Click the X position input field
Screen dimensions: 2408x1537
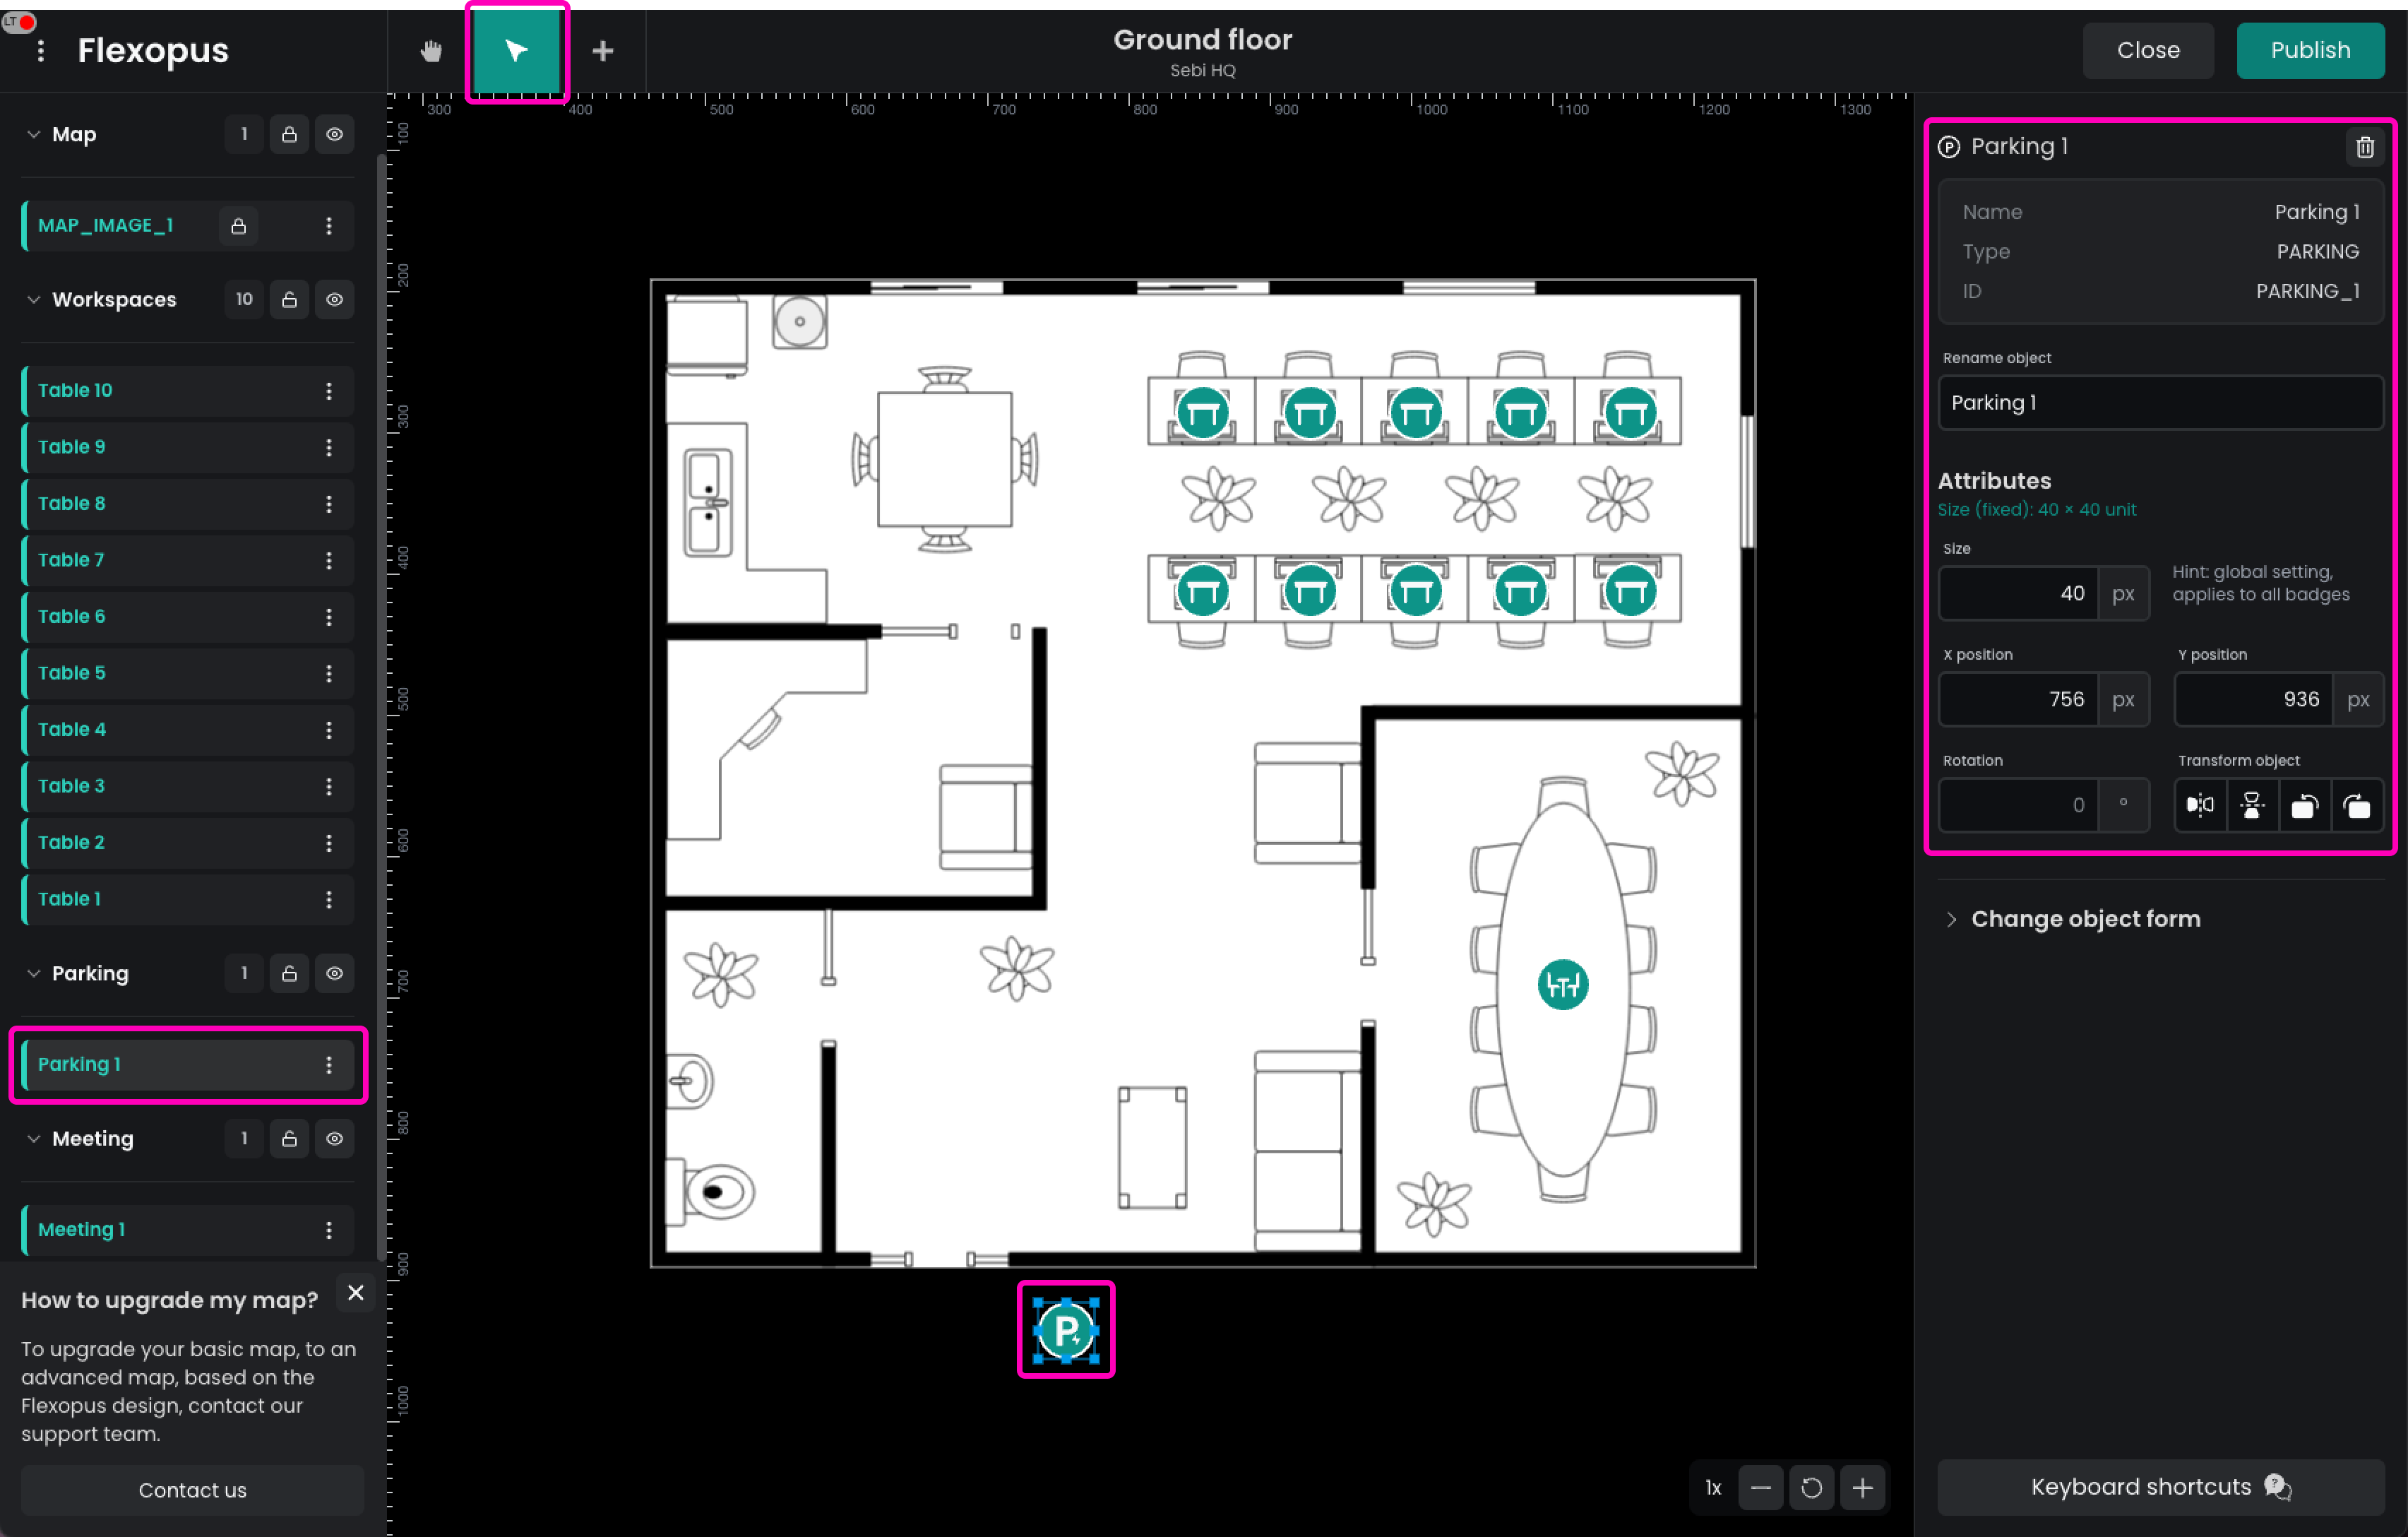click(x=2018, y=699)
